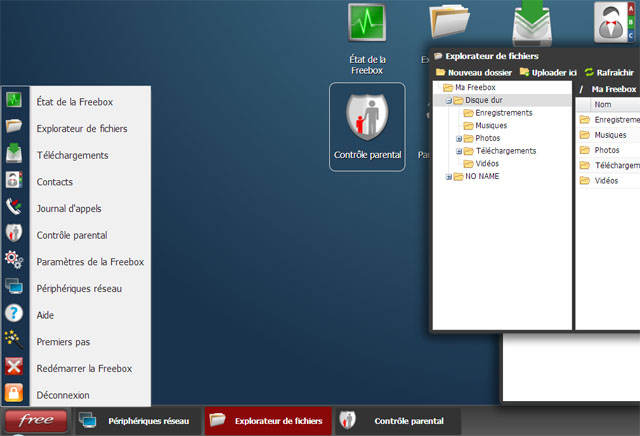This screenshot has width=640, height=436.
Task: Switch to Périphériques réseau taskbar item
Action: pos(138,421)
